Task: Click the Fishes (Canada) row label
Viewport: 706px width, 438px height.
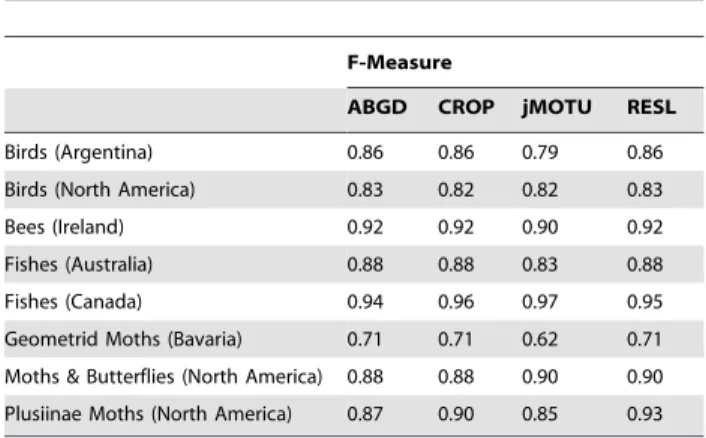Action: click(x=73, y=302)
